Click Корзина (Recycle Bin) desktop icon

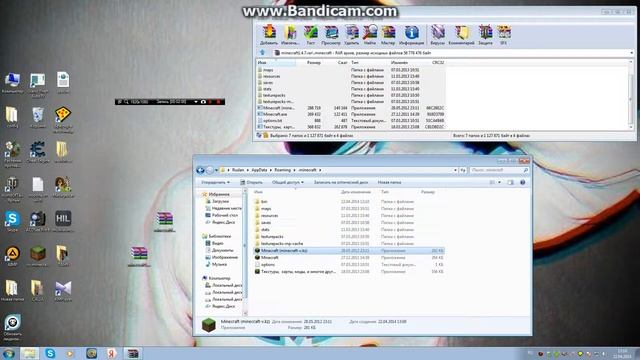pos(38,118)
